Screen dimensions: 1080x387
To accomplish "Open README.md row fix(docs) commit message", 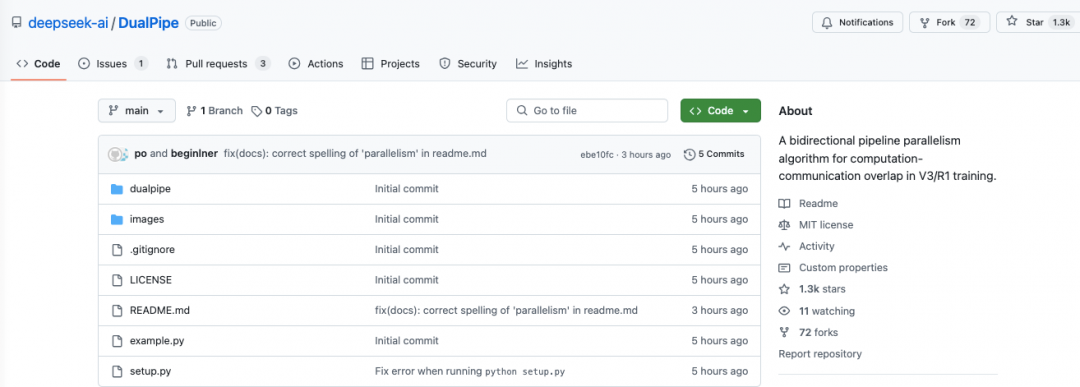I will point(506,310).
